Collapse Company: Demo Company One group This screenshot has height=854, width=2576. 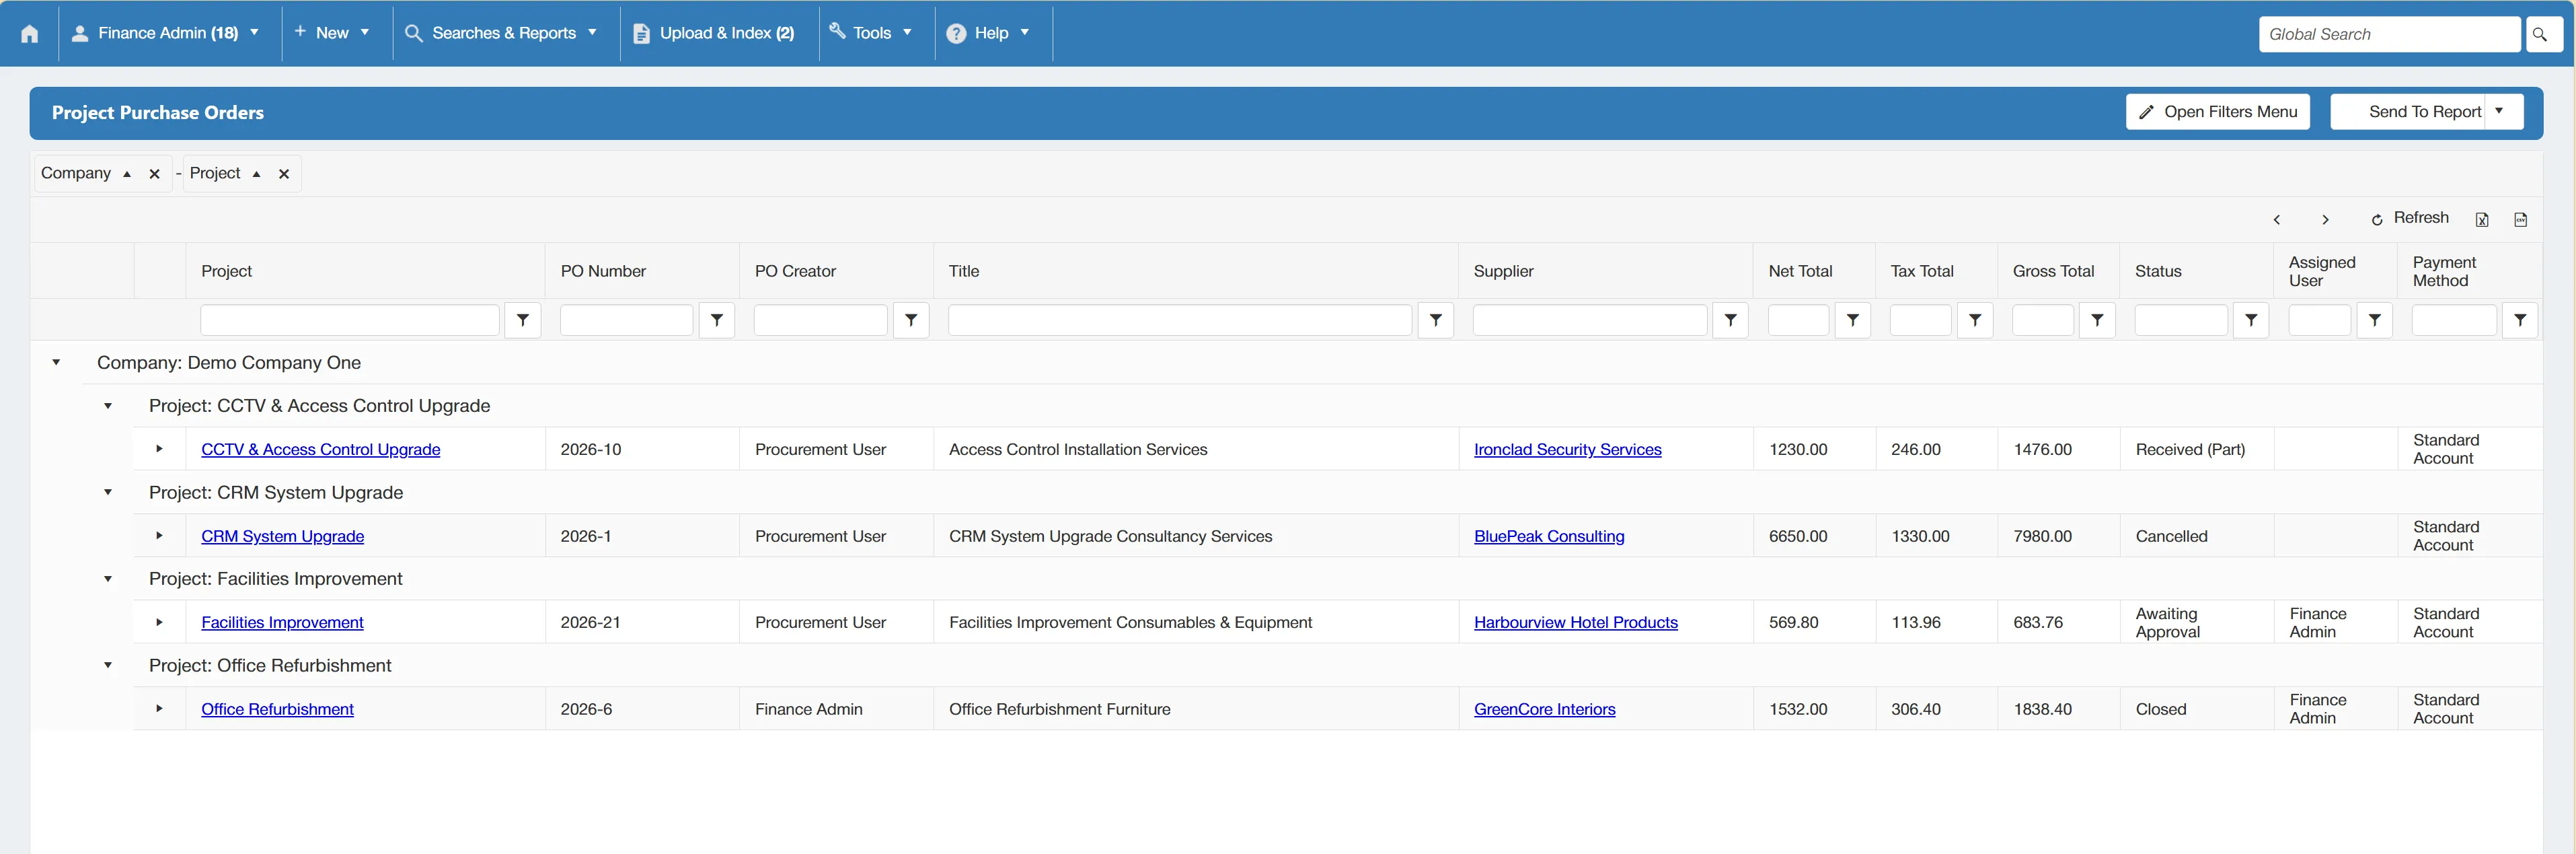pos(56,363)
